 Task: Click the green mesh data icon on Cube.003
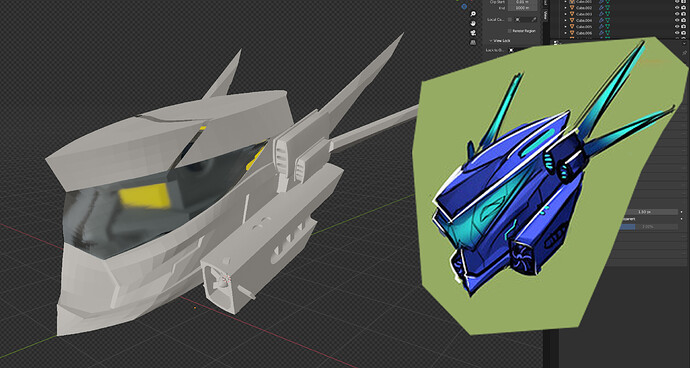607,14
